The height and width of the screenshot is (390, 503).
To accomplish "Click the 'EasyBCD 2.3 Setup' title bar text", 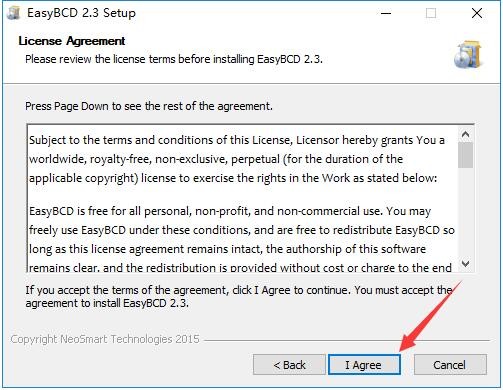I will (82, 13).
